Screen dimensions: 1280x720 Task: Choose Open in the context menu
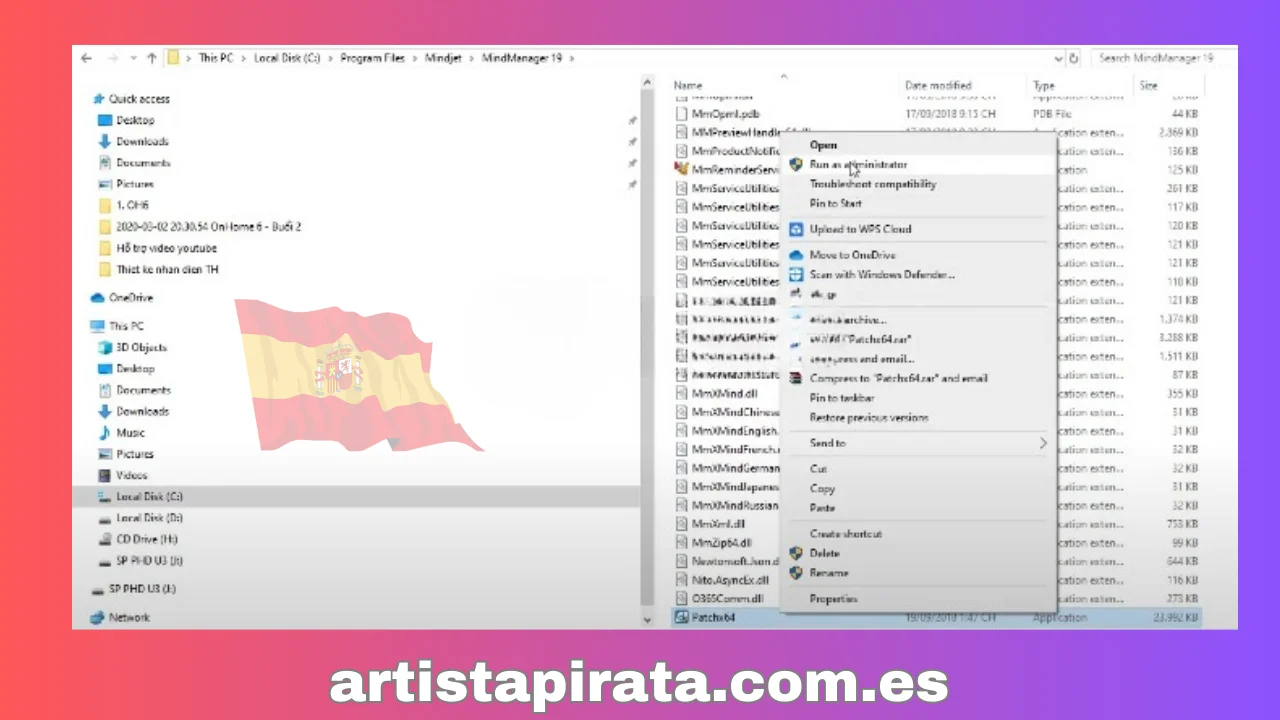[823, 145]
